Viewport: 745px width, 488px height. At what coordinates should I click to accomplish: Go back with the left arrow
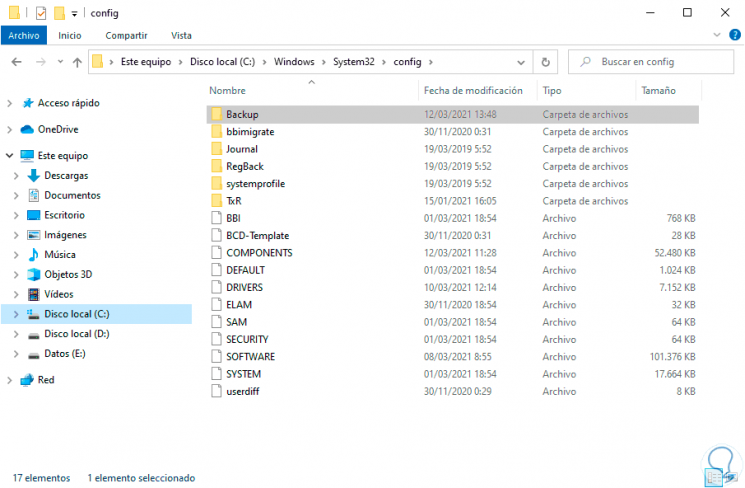(x=17, y=62)
